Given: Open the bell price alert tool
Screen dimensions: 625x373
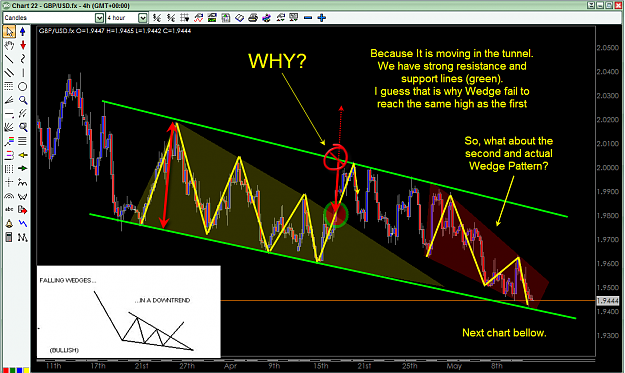Looking at the screenshot, I should point(9,224).
